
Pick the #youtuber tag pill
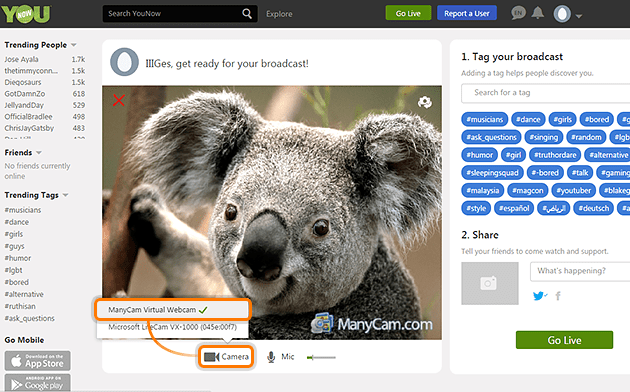(x=573, y=190)
